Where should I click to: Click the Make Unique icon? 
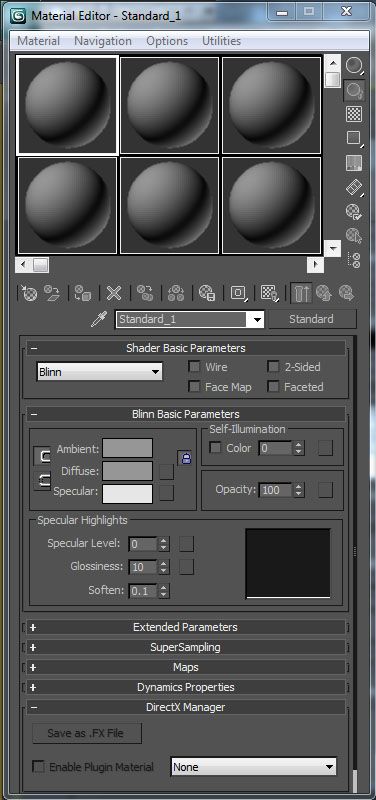176,293
